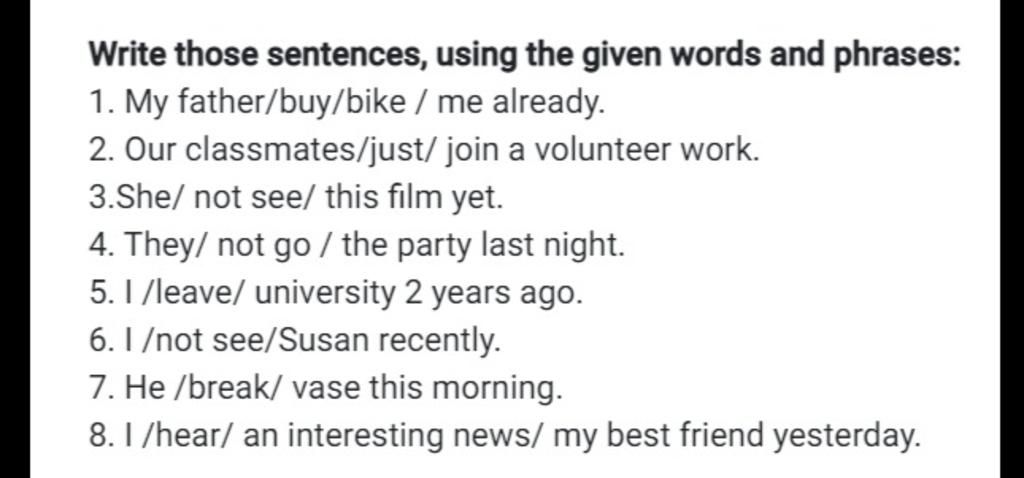Click the words 'this film yet'
Viewport: 1024px width, 478px height.
pos(414,199)
